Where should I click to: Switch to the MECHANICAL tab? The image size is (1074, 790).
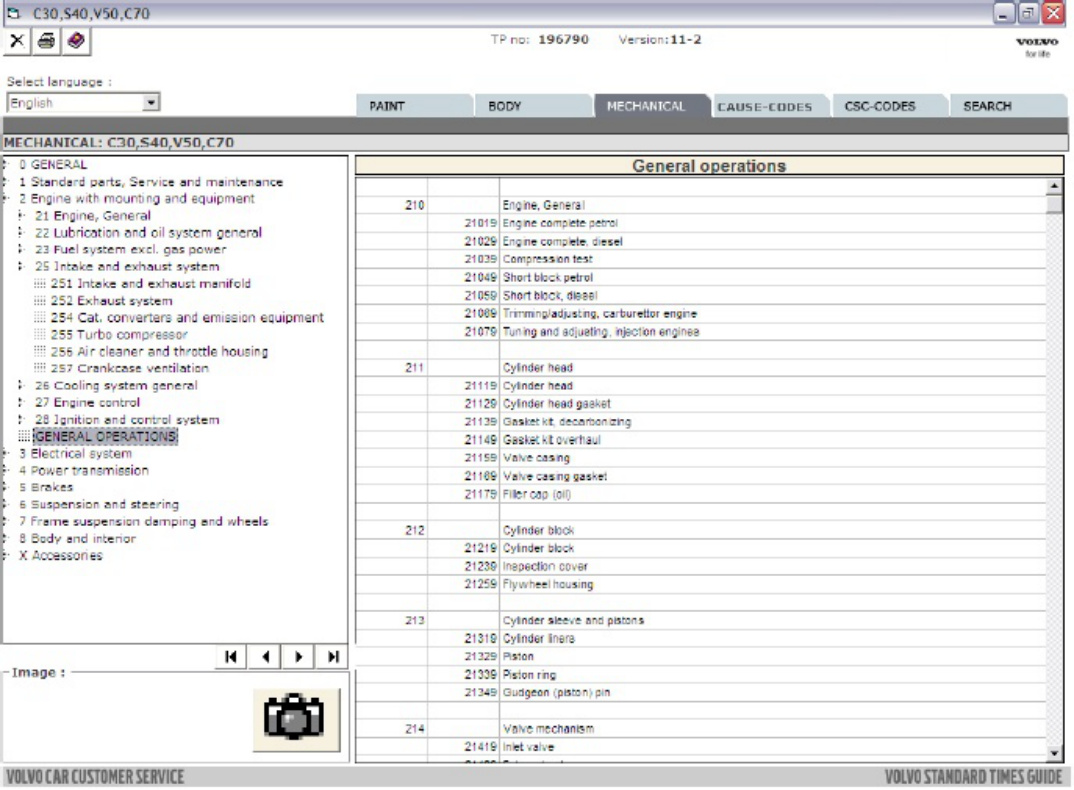click(651, 106)
